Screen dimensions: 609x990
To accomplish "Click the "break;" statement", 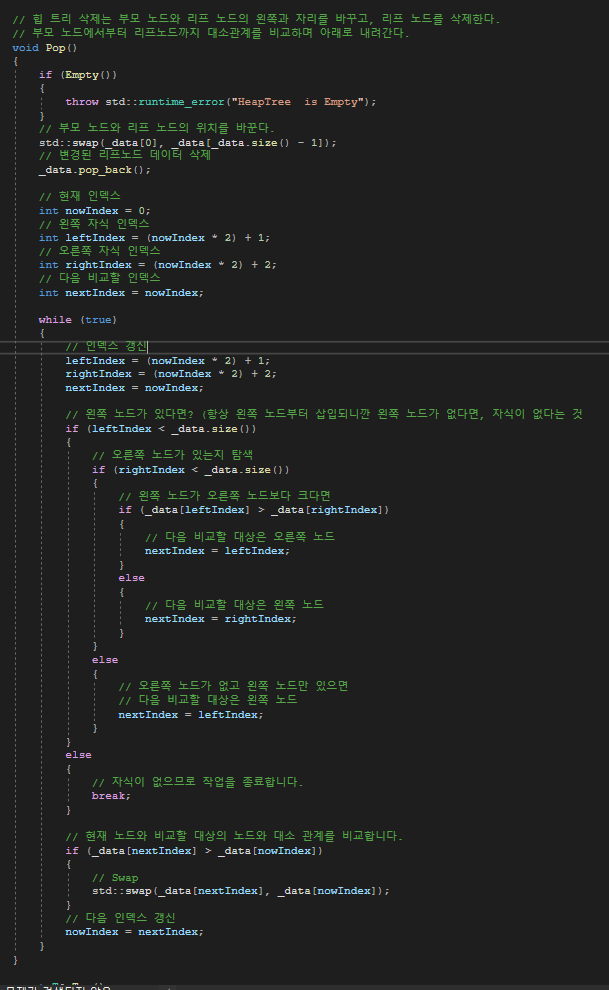I will tap(111, 796).
